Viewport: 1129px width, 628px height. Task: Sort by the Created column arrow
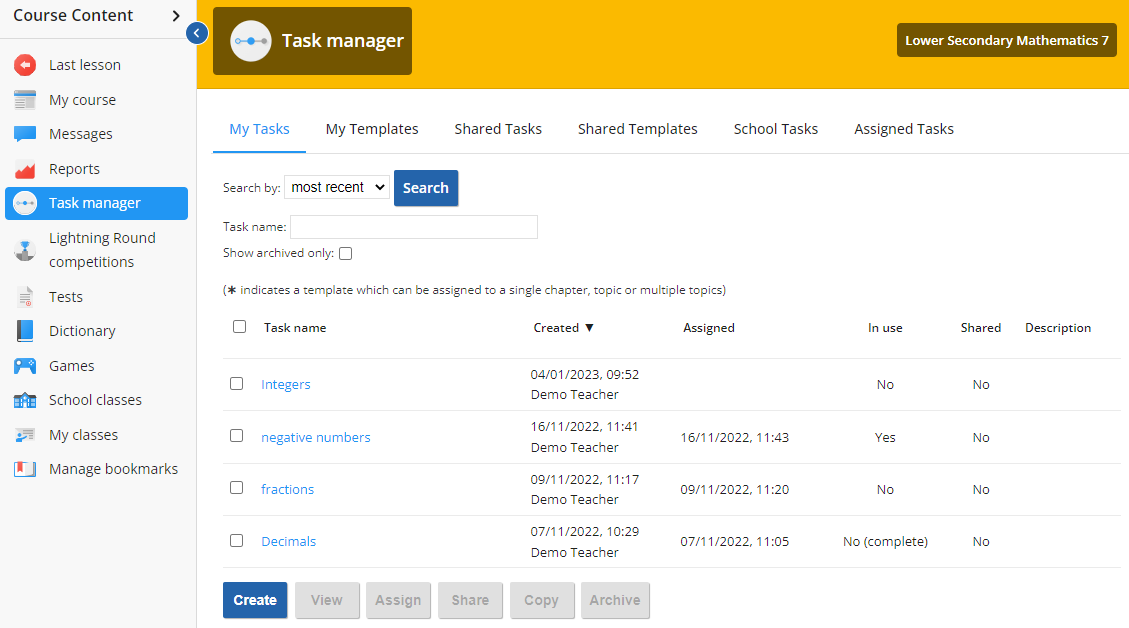point(589,328)
